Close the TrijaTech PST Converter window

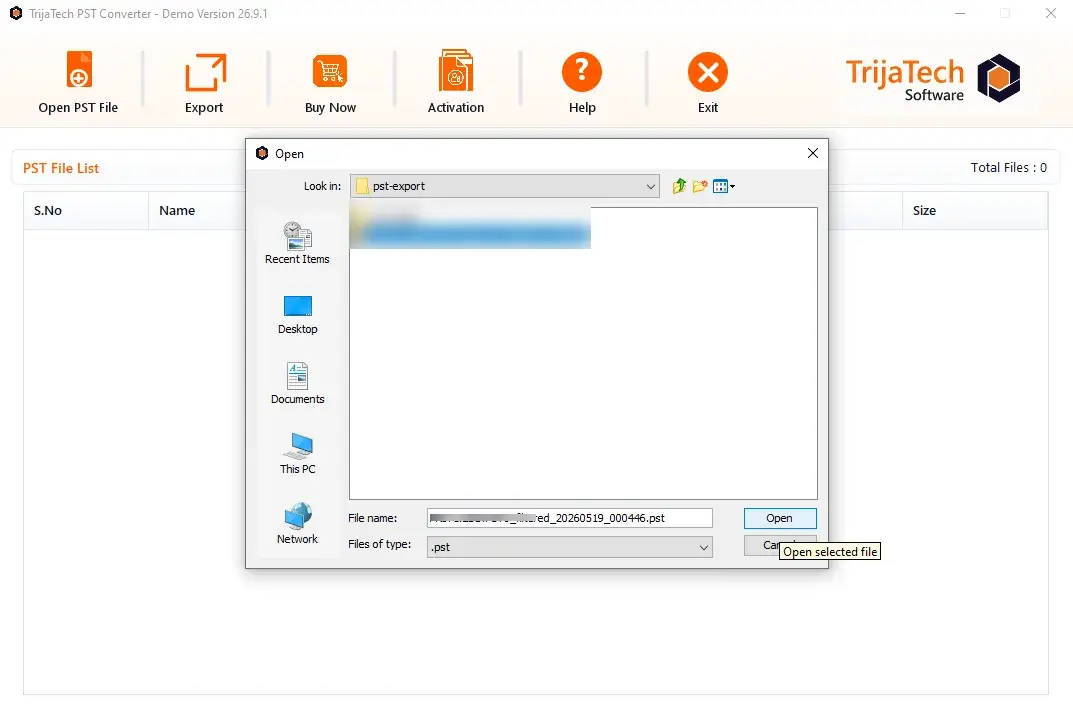[1050, 14]
